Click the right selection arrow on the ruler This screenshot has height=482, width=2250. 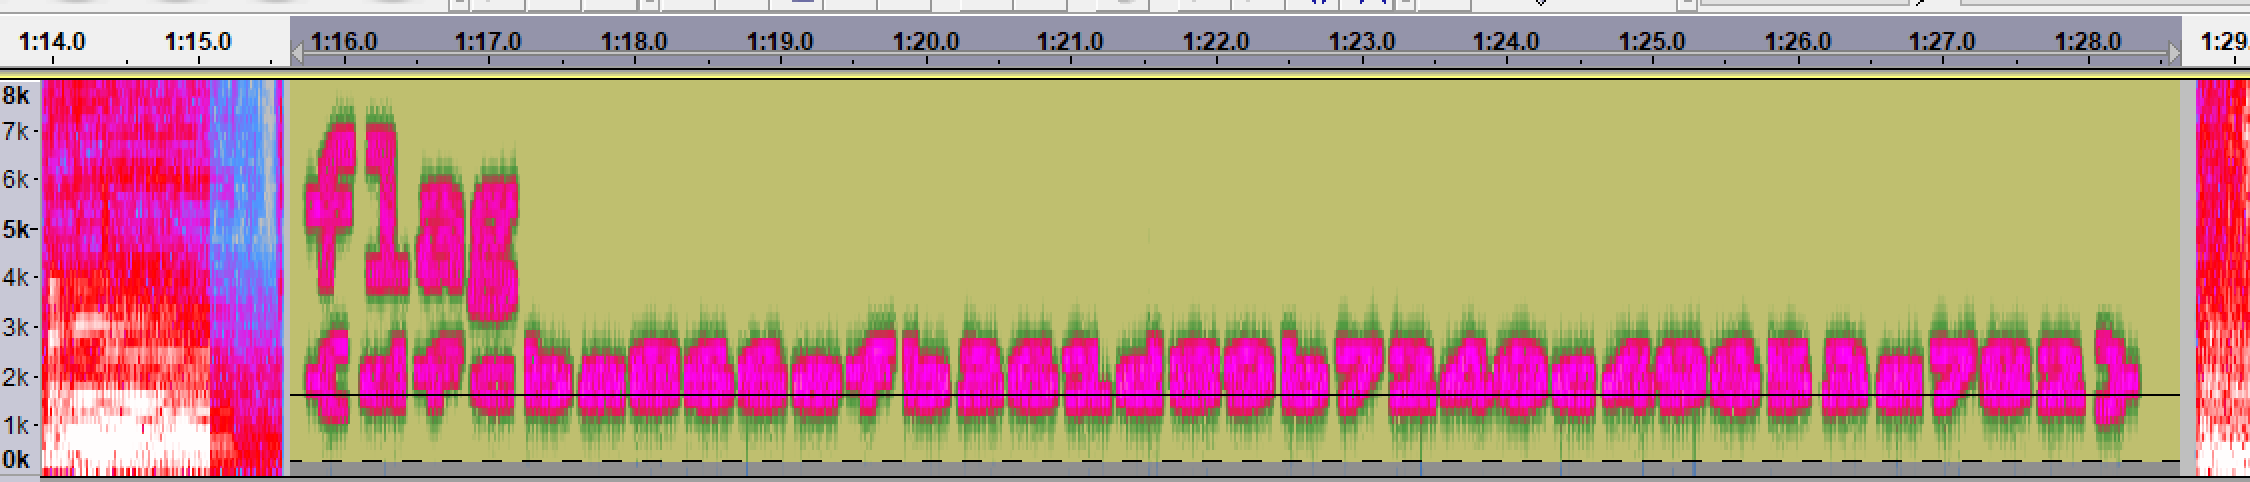click(2174, 53)
